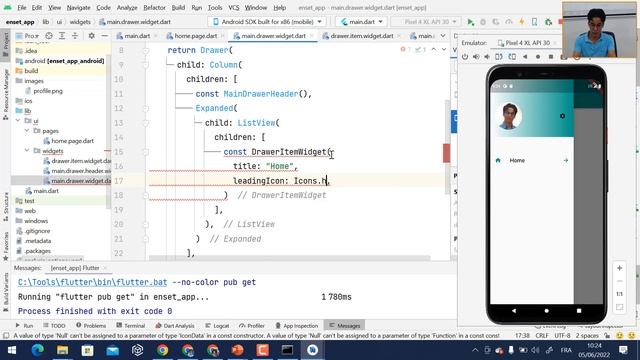Open PowerPoint from the taskbar
The width and height of the screenshot is (640, 360).
237,350
